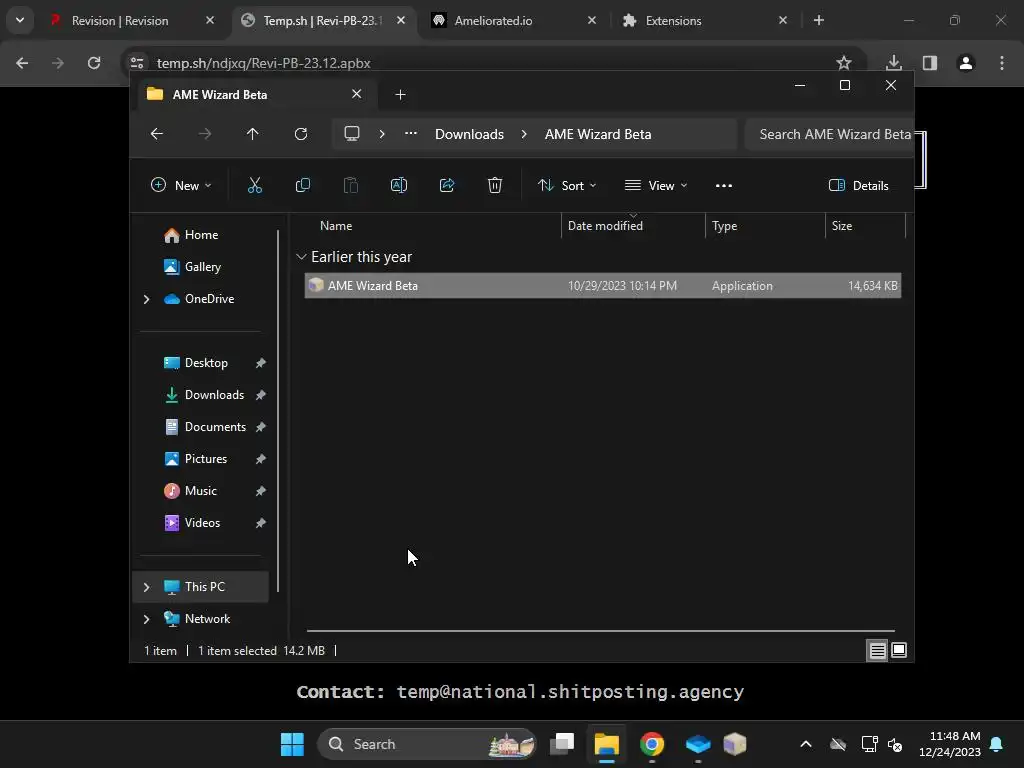The width and height of the screenshot is (1024, 768).
Task: Open Task View from taskbar
Action: (562, 744)
